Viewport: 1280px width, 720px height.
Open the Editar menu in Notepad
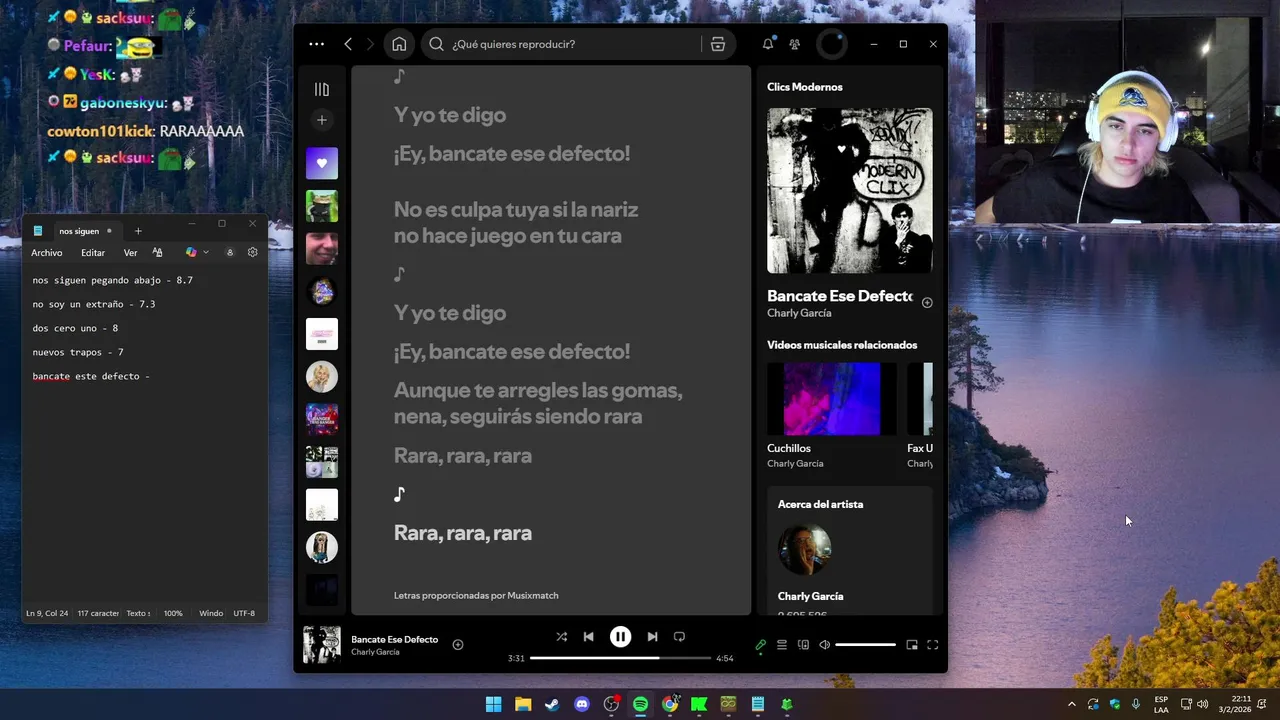pyautogui.click(x=93, y=253)
